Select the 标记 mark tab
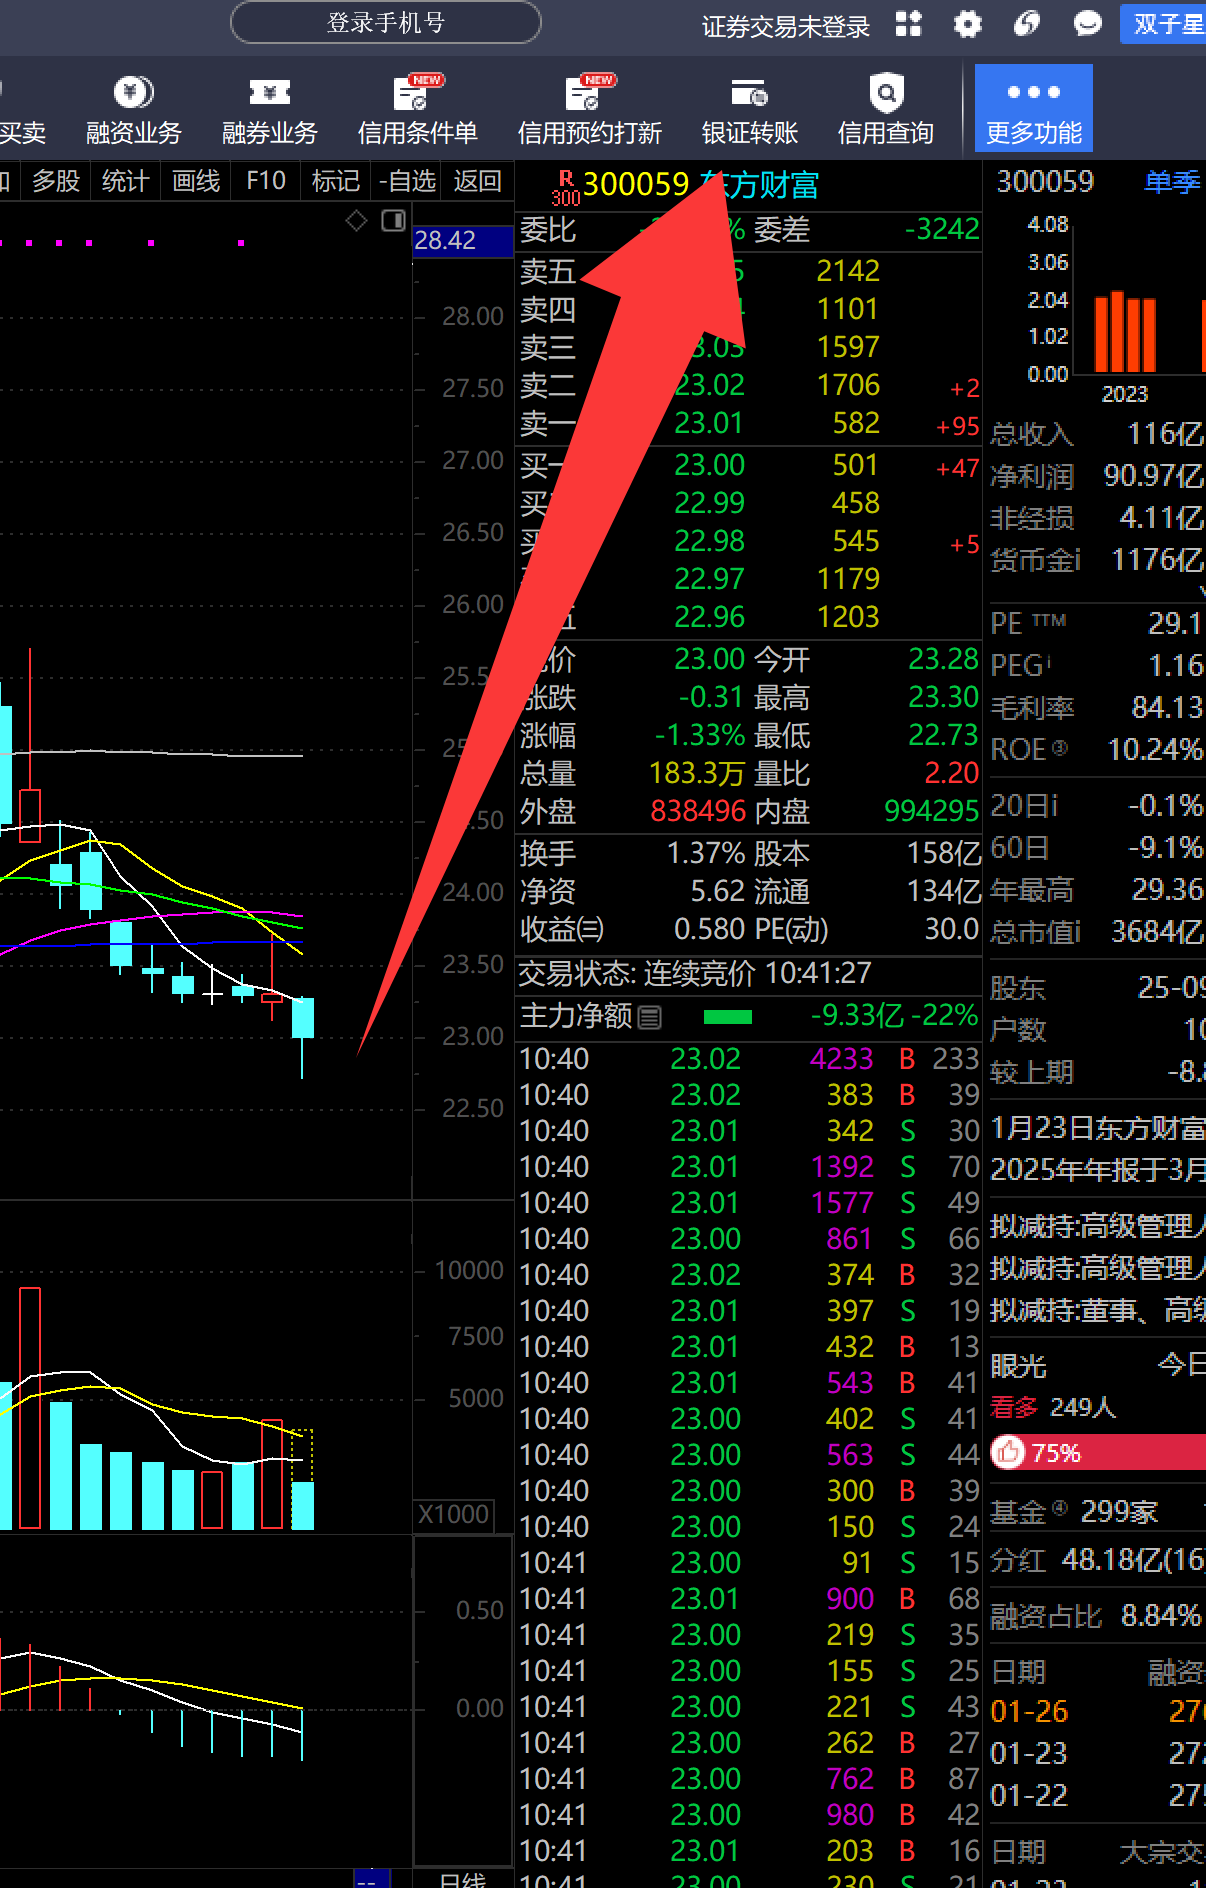The width and height of the screenshot is (1206, 1888). (x=335, y=181)
